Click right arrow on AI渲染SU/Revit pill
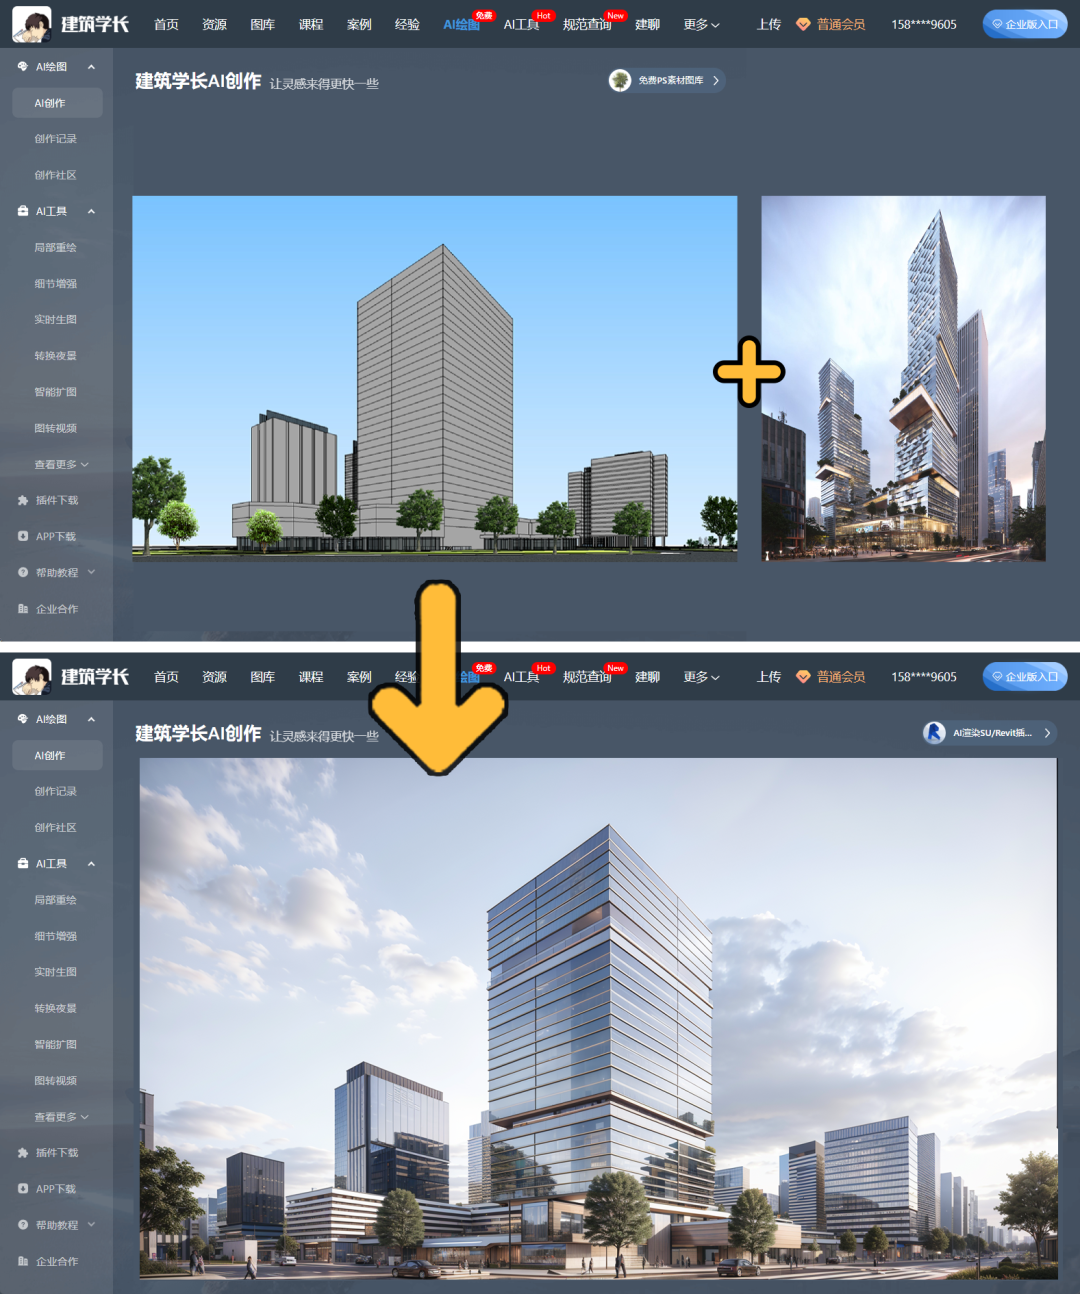1080x1294 pixels. pos(1047,733)
